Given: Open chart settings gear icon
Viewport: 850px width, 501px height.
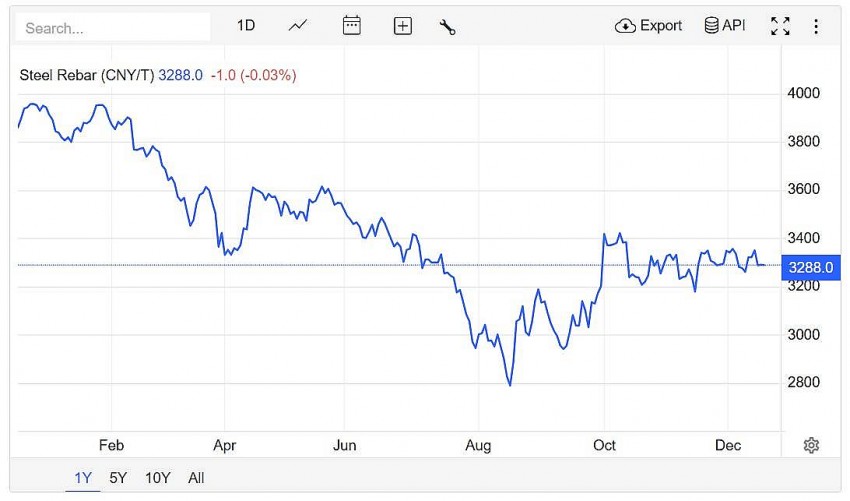Looking at the screenshot, I should (811, 445).
